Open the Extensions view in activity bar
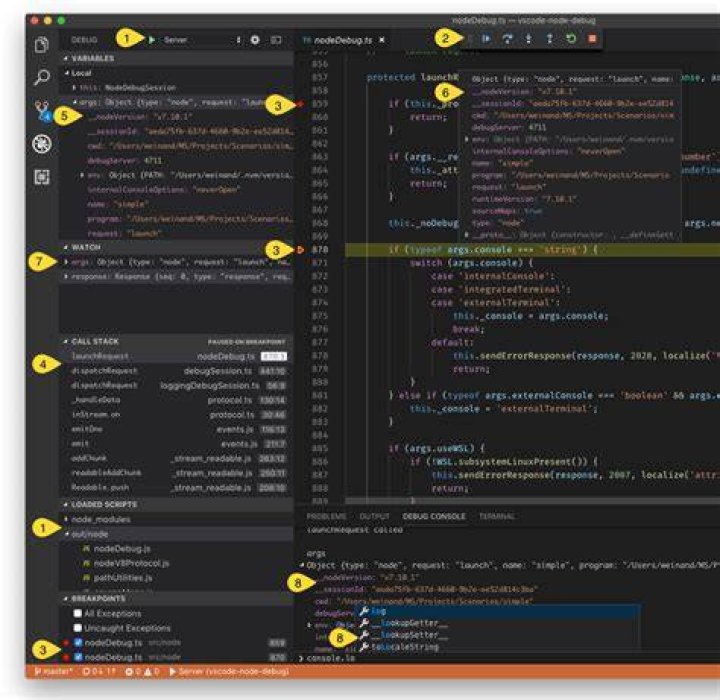This screenshot has height=700, width=720. coord(42,177)
